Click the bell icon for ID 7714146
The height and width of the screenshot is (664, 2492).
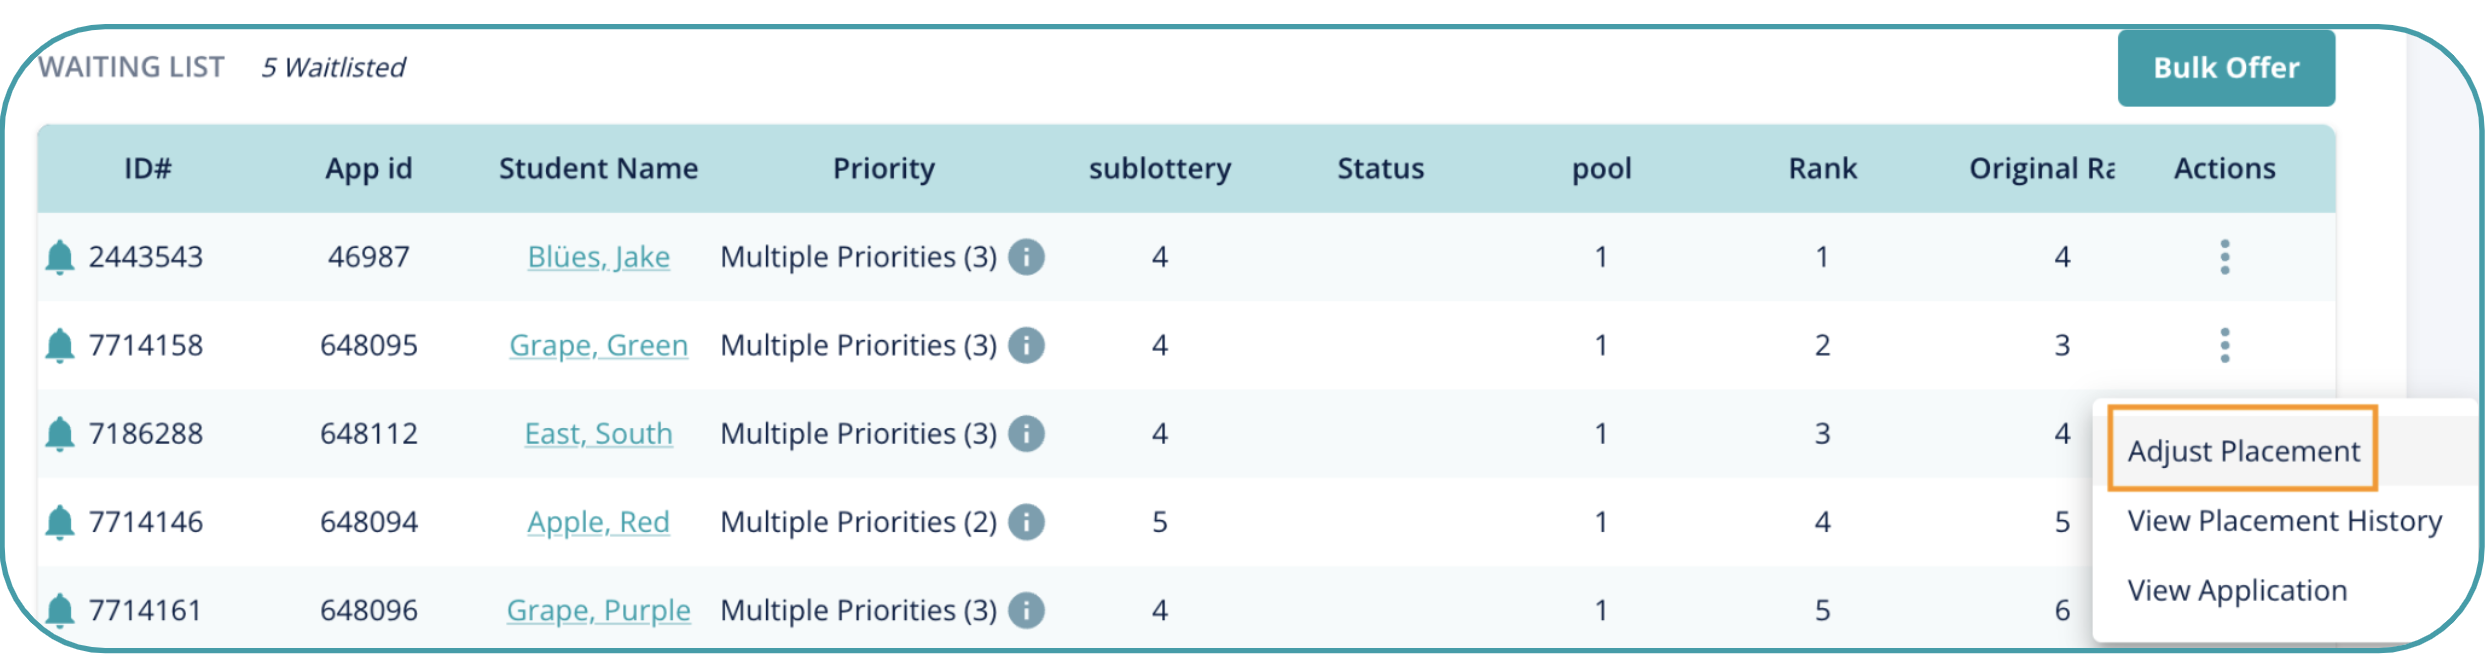click(60, 522)
